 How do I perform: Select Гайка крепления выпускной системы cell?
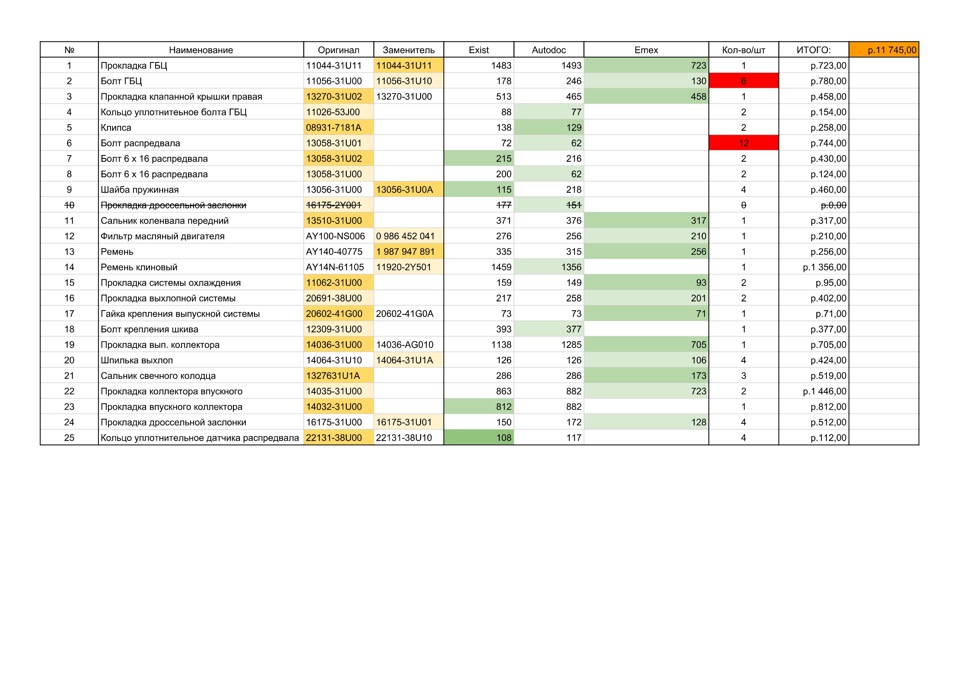pos(201,313)
